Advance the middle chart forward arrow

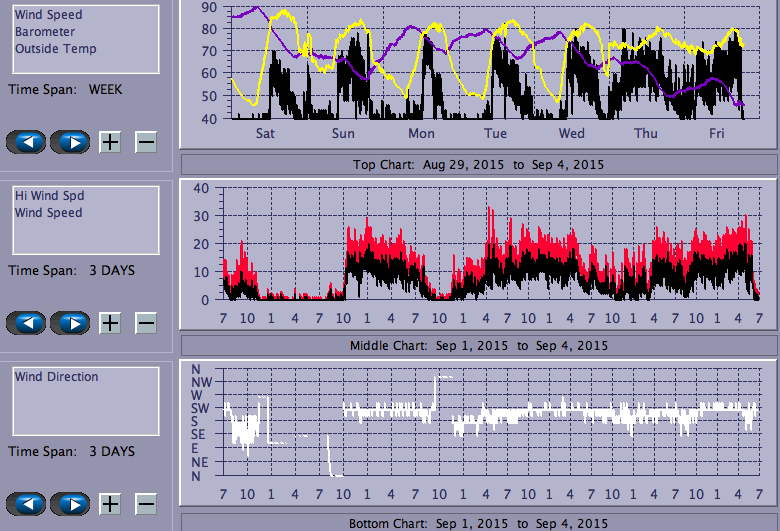click(70, 323)
